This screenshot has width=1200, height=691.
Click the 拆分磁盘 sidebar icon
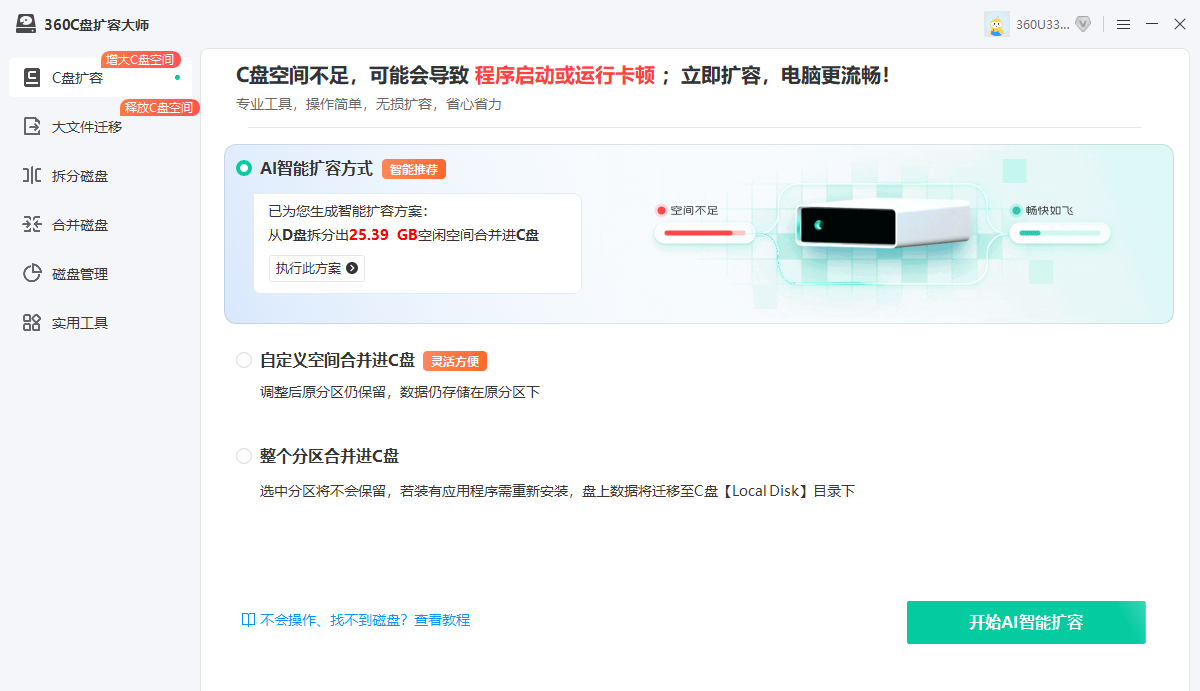tap(32, 176)
